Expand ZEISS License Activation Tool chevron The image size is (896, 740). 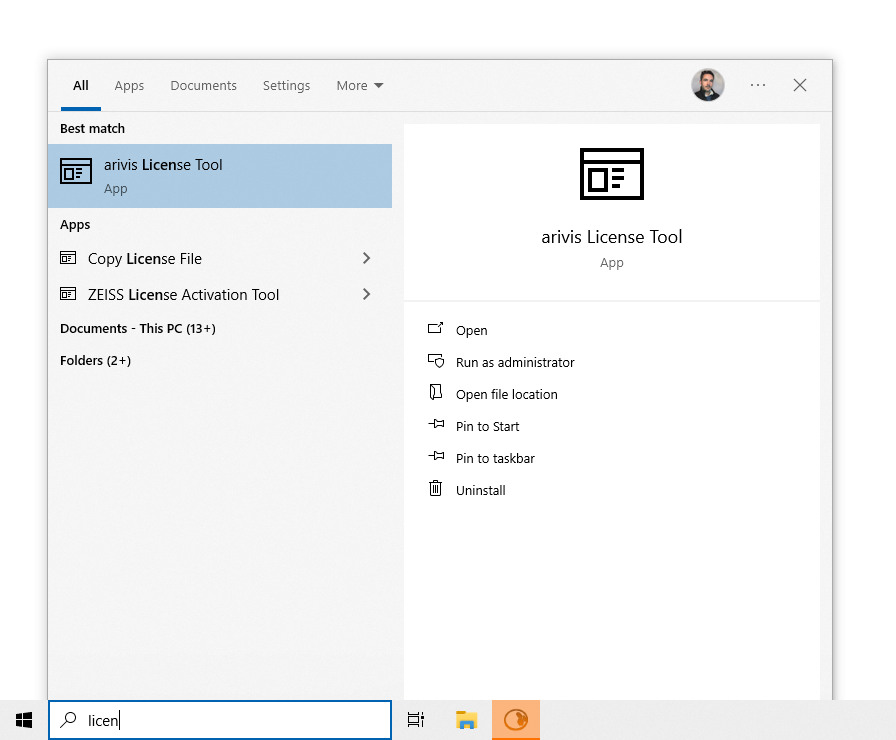366,294
